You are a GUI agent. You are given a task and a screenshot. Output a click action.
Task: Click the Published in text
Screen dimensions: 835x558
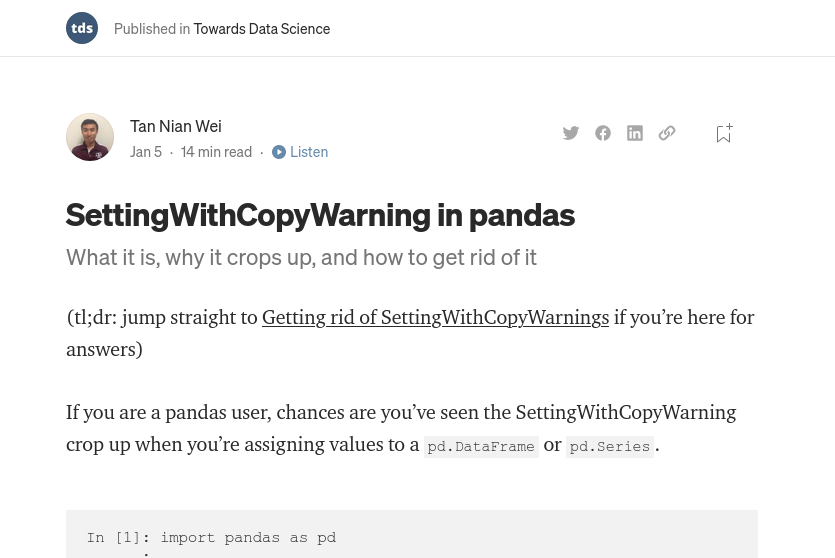coord(152,29)
